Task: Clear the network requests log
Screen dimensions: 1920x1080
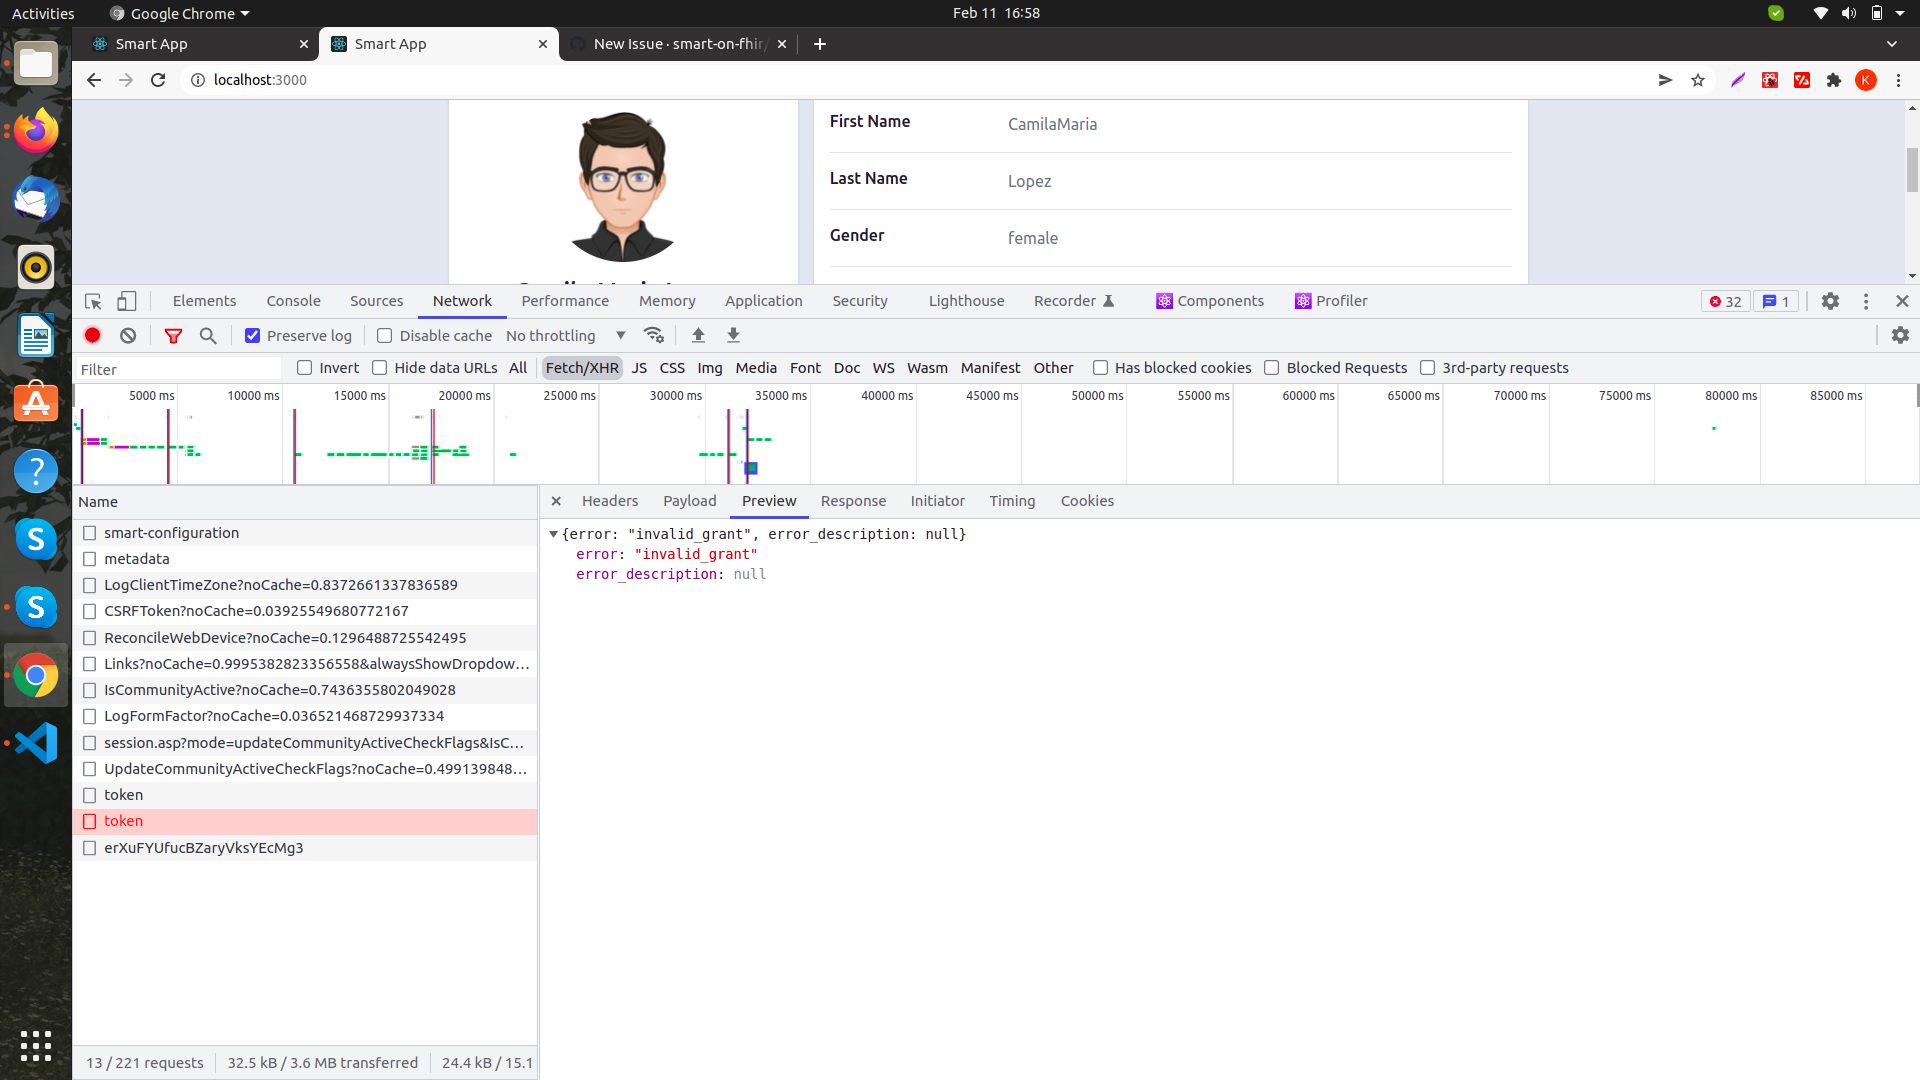Action: click(x=127, y=335)
